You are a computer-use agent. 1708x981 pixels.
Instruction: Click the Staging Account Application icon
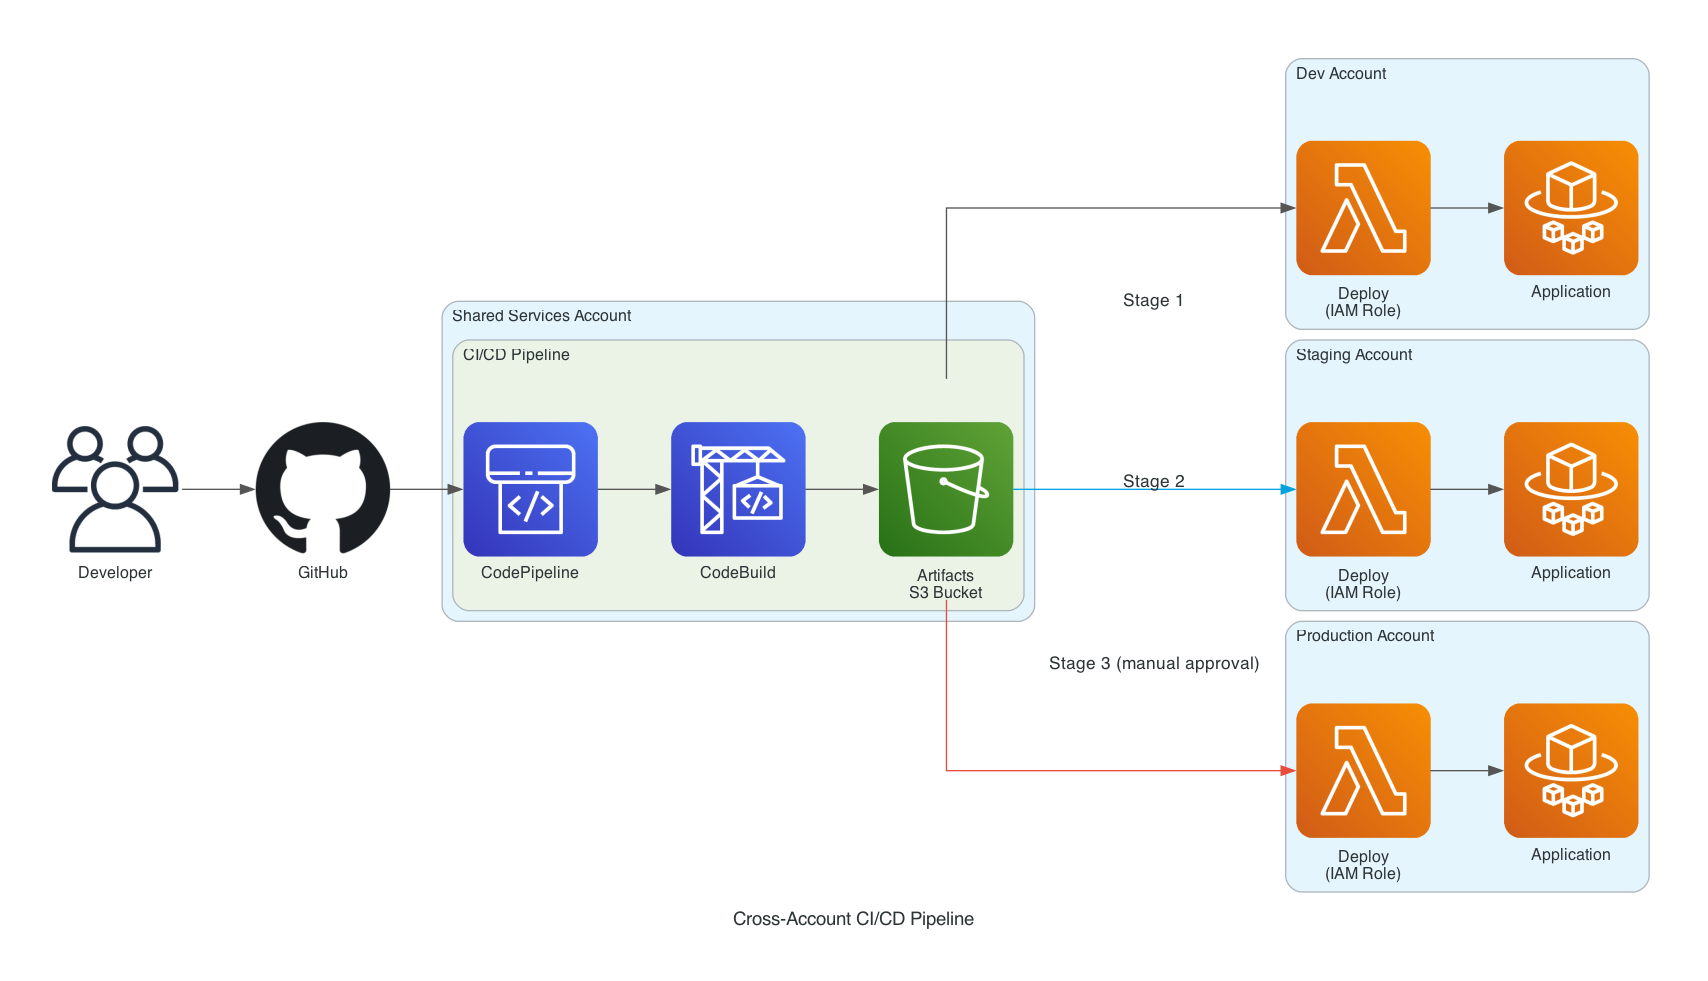point(1571,489)
